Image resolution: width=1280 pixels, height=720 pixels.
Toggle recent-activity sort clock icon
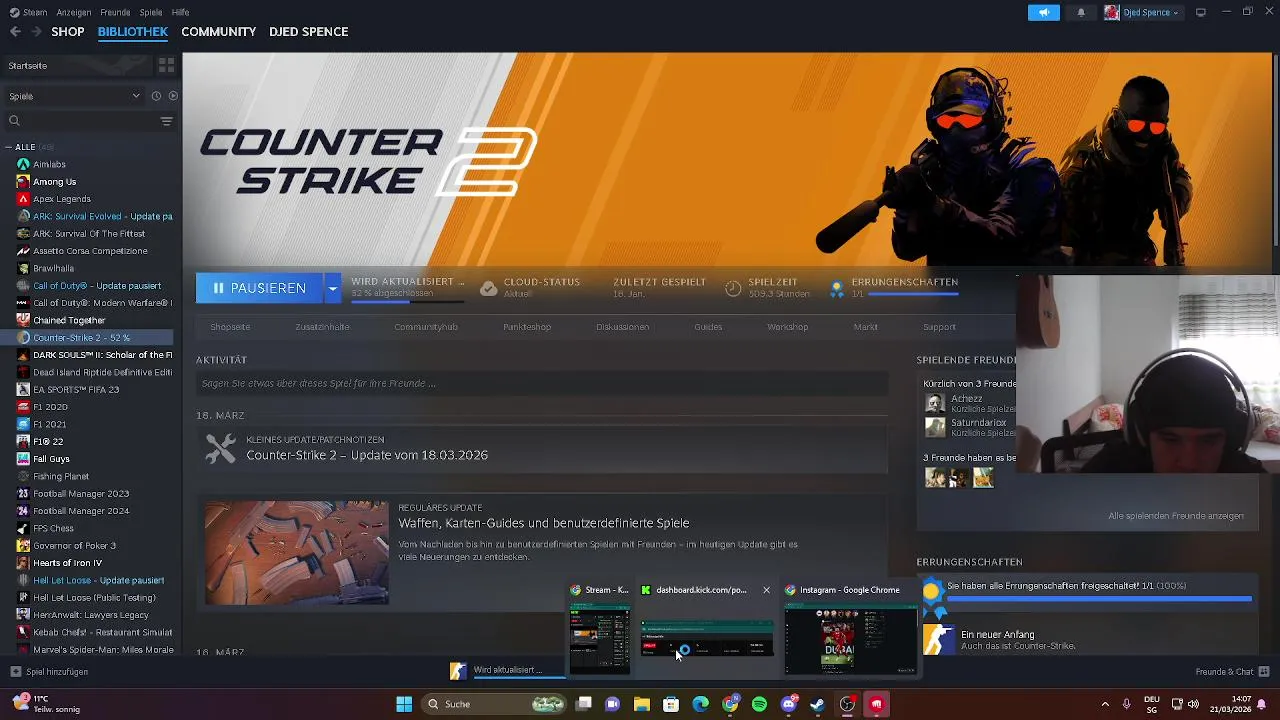156,96
